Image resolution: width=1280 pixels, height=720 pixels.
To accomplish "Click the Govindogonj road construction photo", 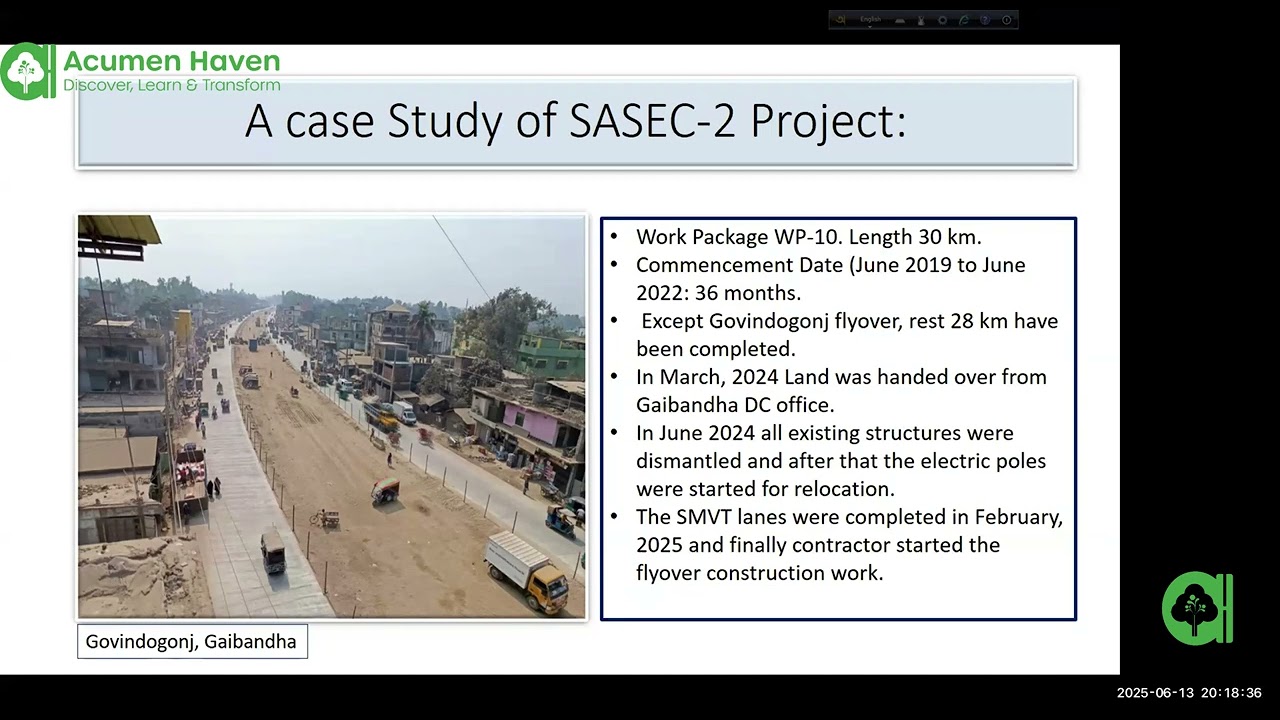I will click(332, 417).
